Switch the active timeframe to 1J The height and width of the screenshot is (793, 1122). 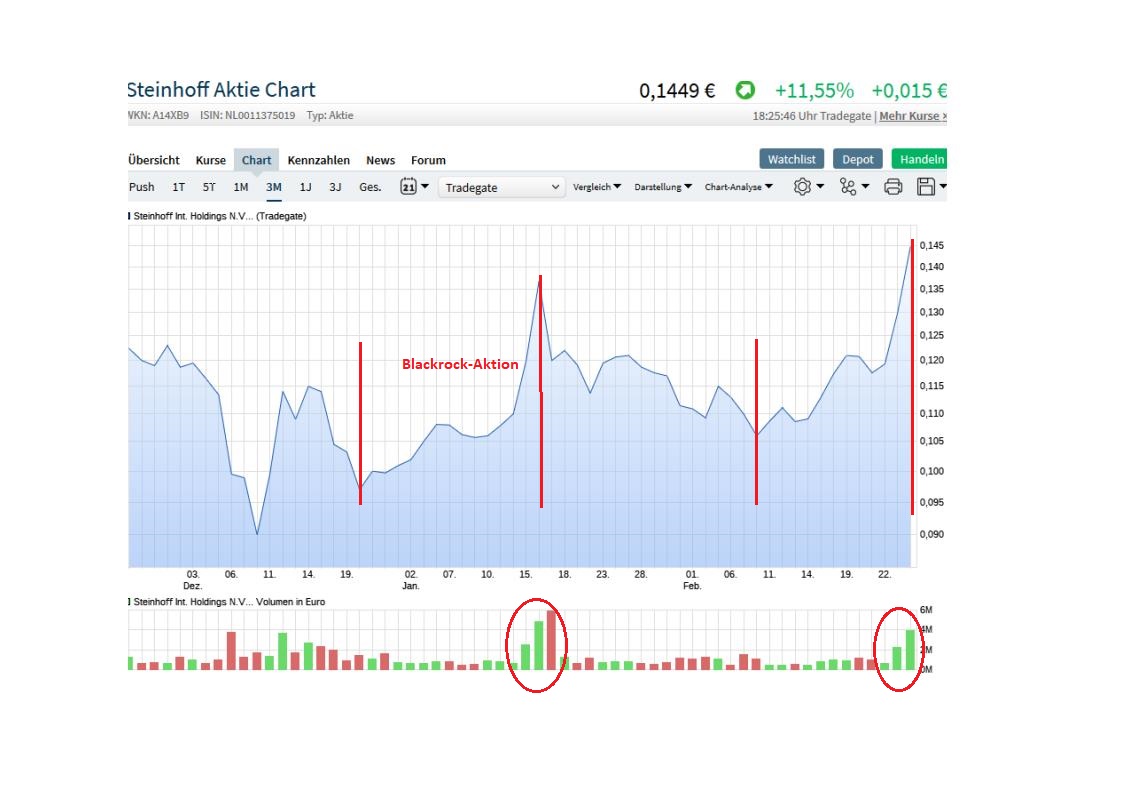pos(304,187)
